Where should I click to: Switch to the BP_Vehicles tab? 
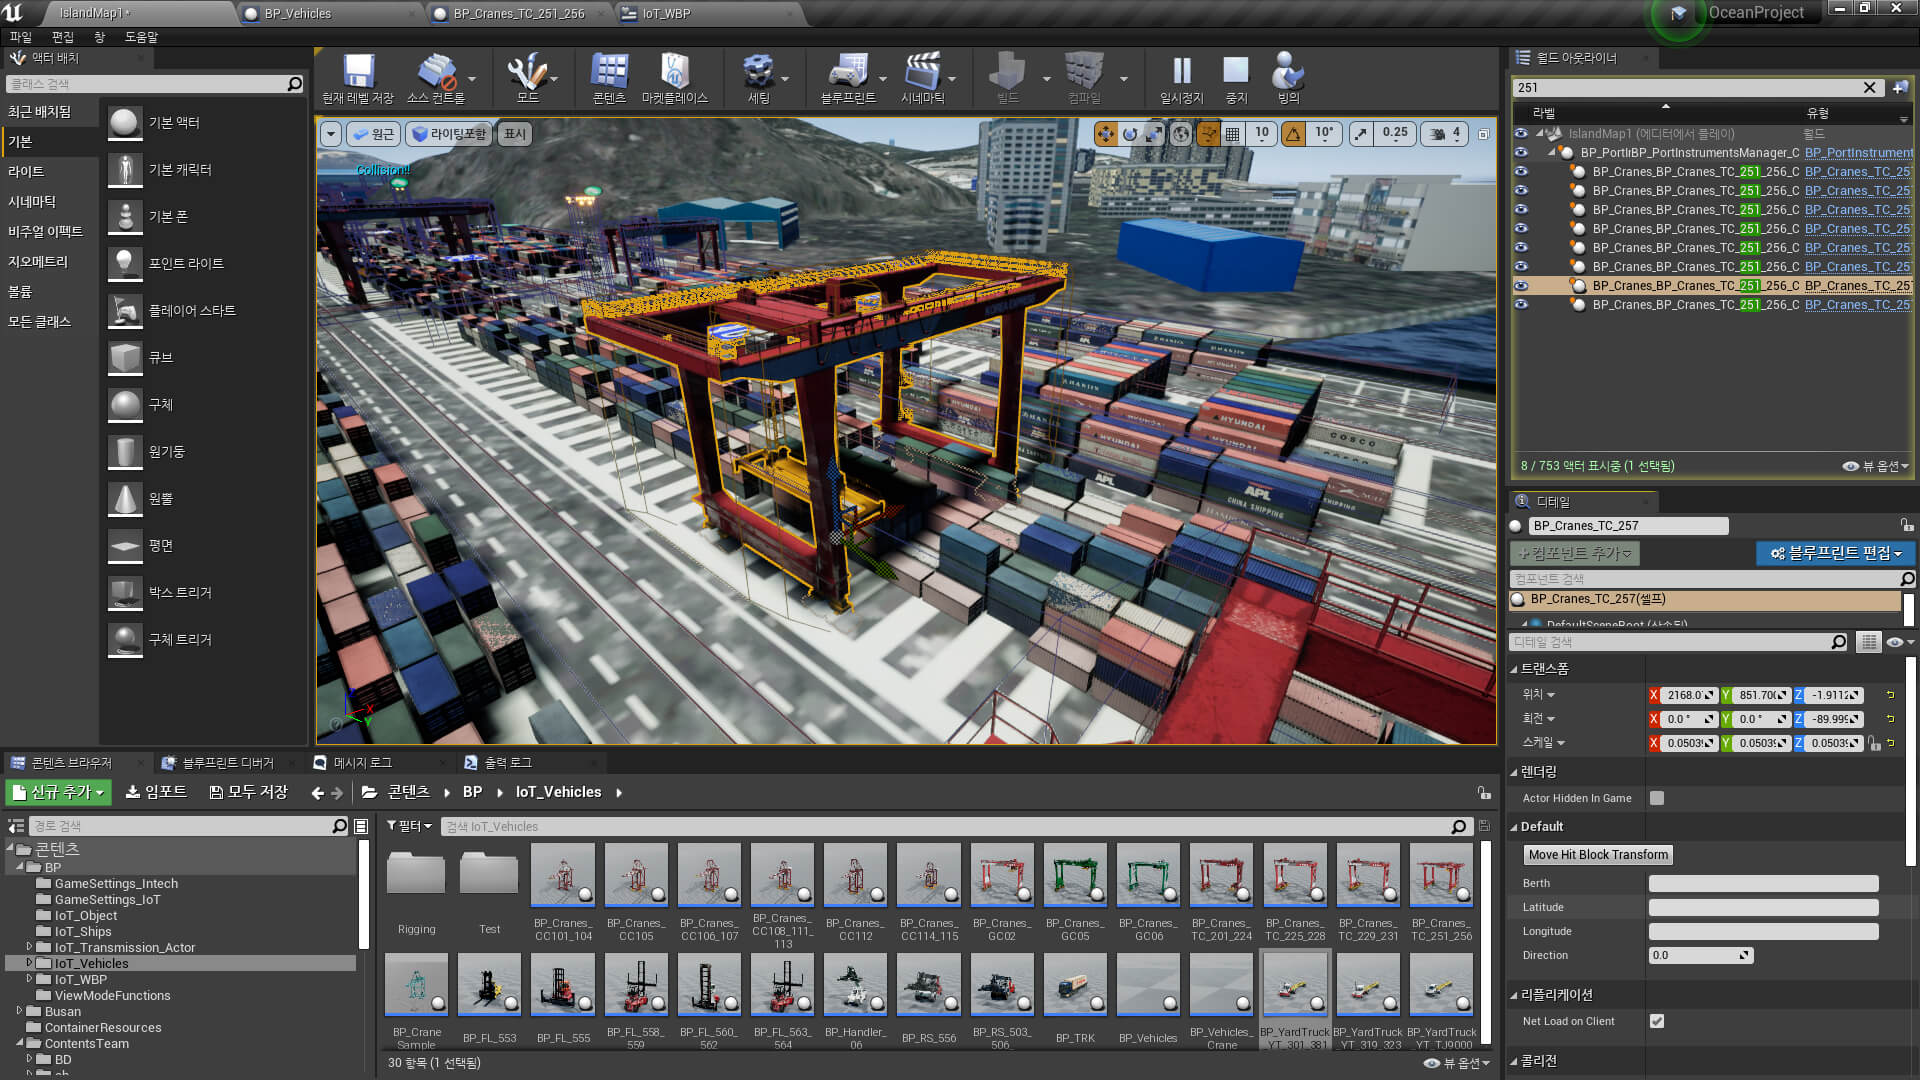[x=297, y=14]
